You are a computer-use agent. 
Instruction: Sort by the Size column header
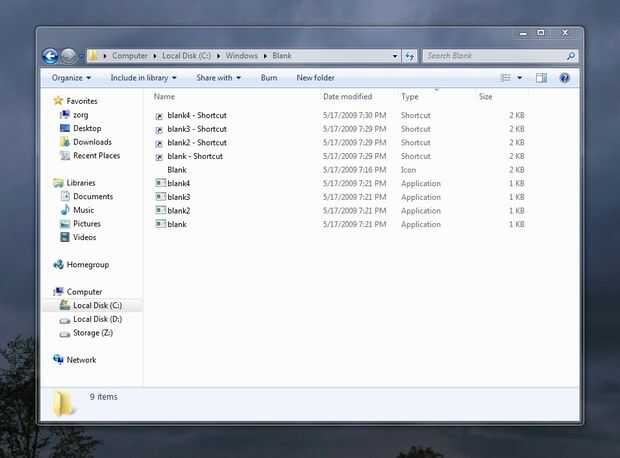tap(486, 97)
